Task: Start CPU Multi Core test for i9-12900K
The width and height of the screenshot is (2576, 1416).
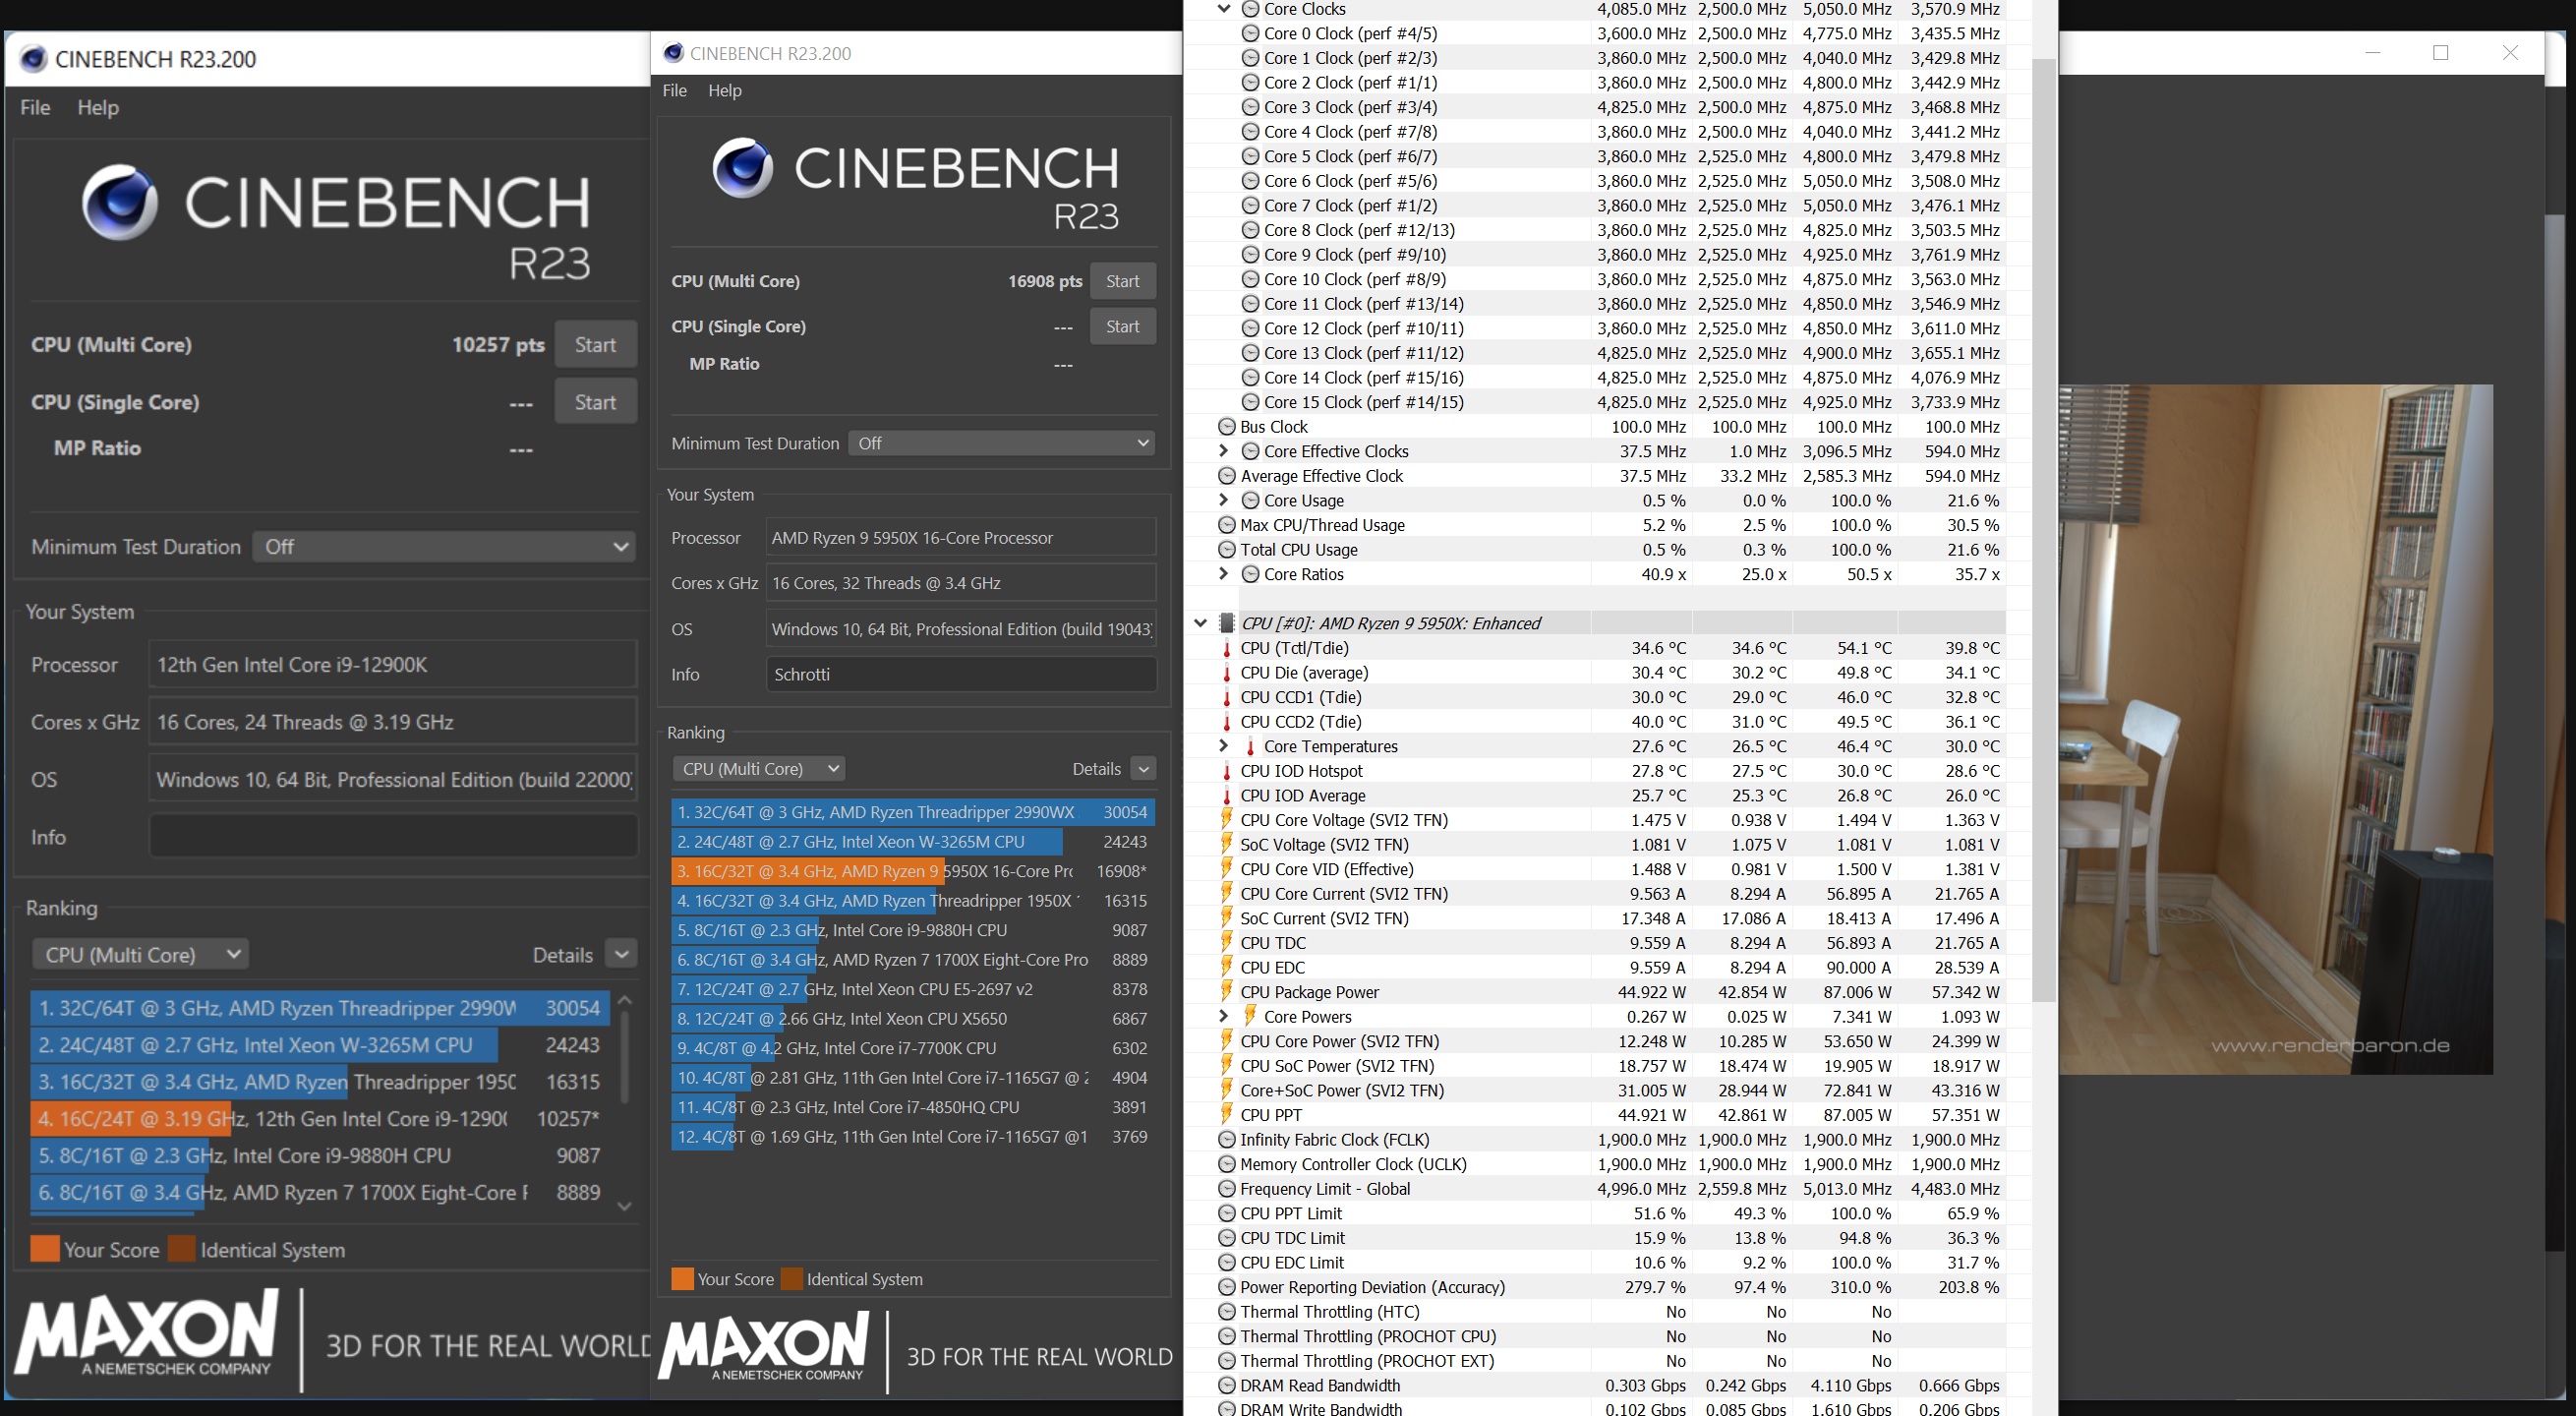Action: coord(595,345)
